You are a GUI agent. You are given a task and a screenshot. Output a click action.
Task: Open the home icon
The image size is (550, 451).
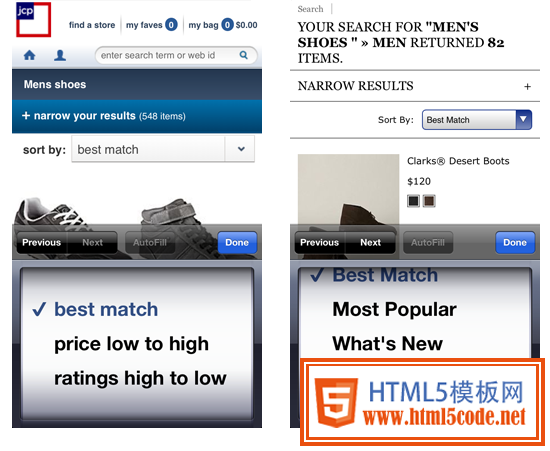click(29, 55)
